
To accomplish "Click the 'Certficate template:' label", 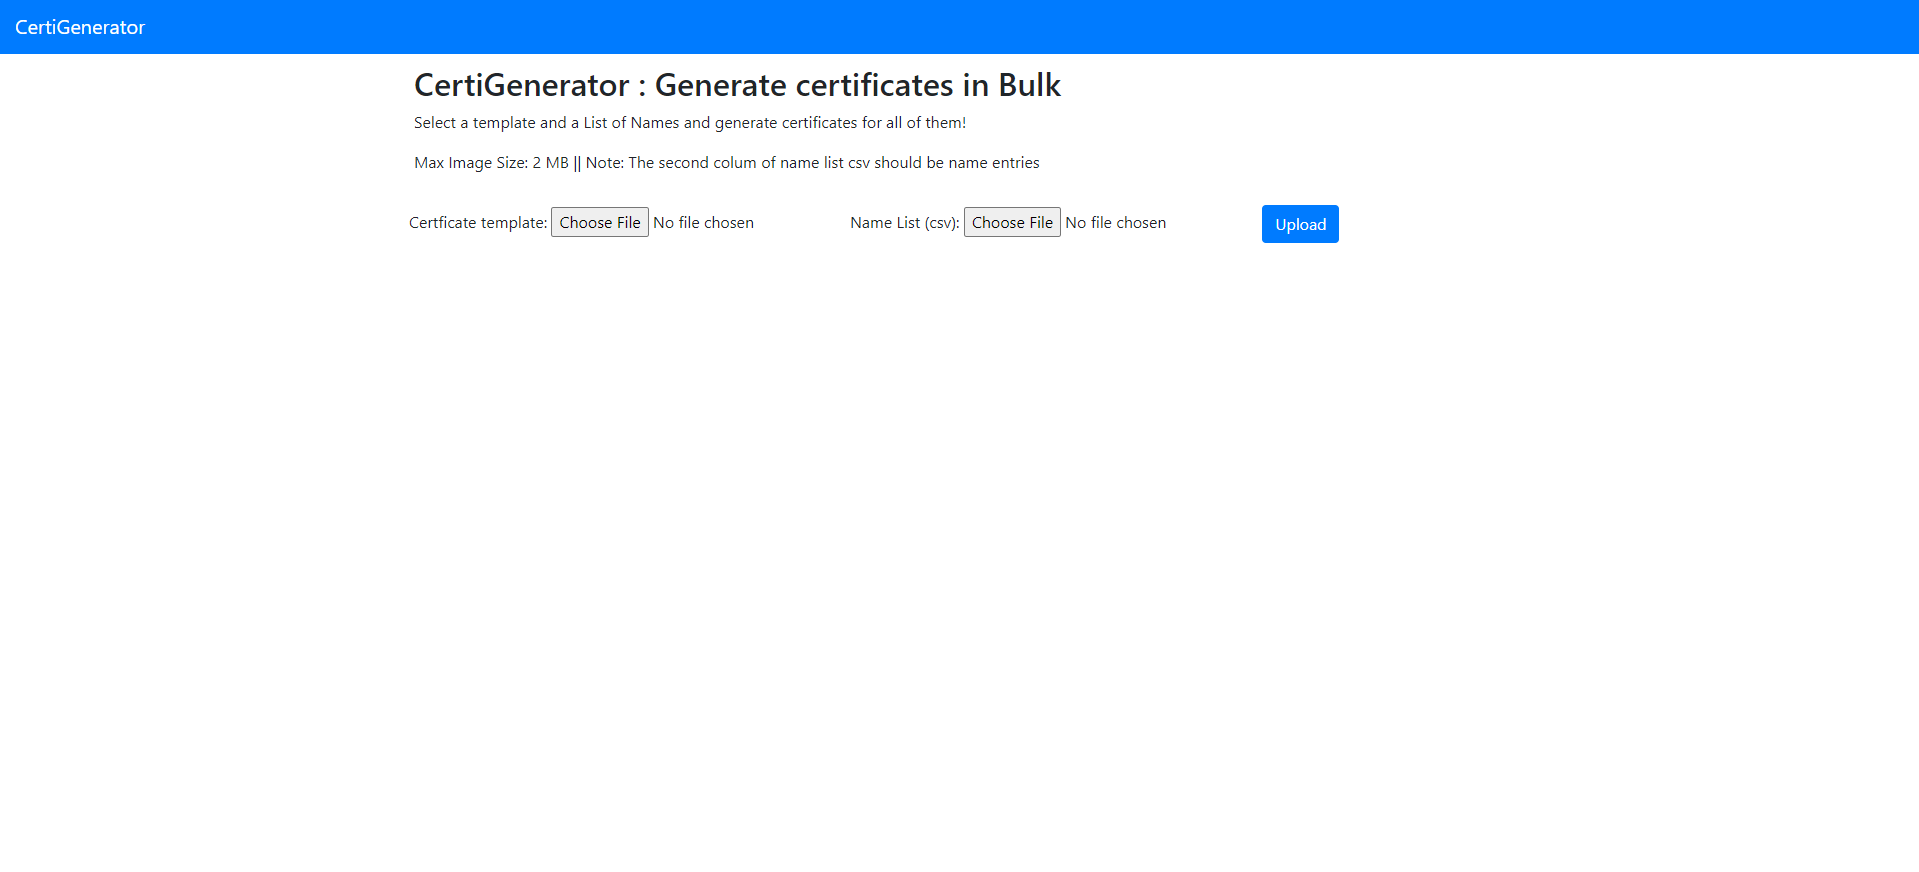I will coord(477,222).
